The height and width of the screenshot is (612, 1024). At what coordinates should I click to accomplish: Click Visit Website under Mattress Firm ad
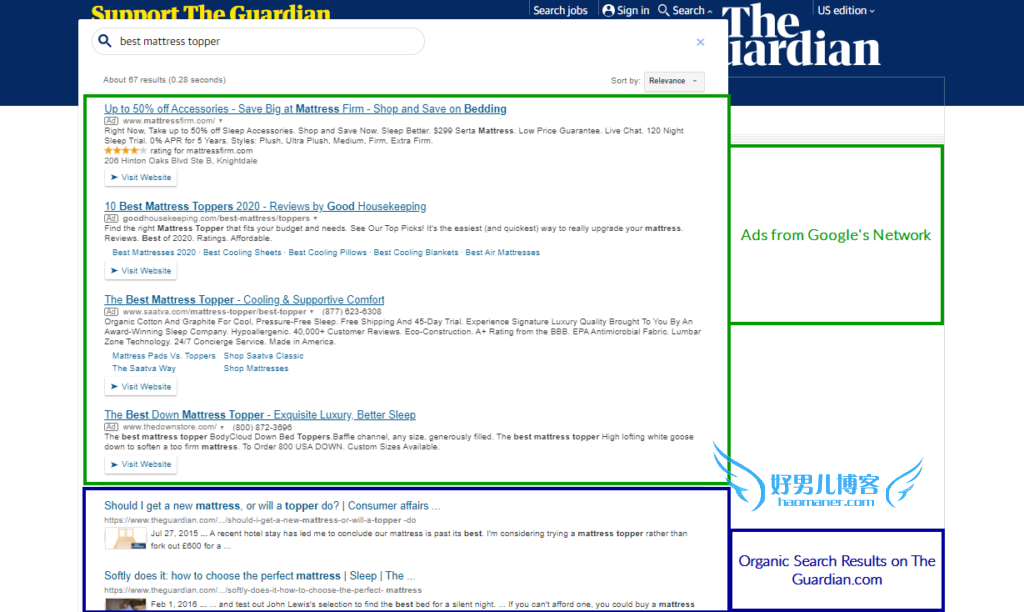(140, 178)
